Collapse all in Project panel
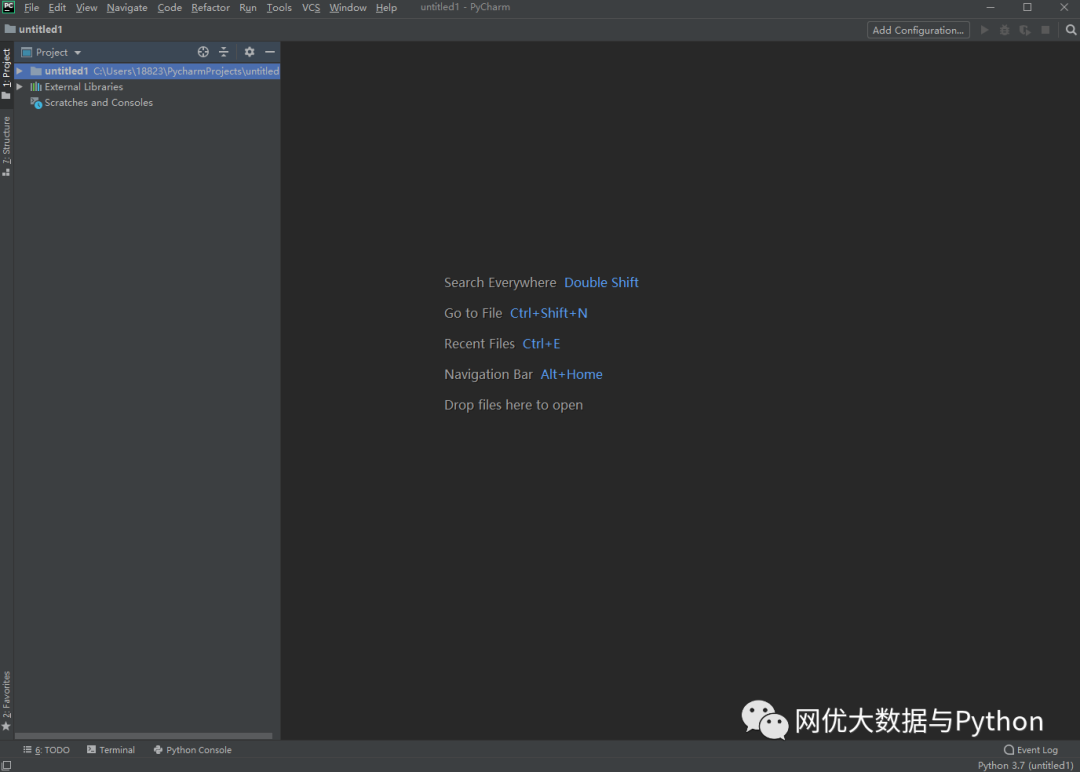This screenshot has height=772, width=1080. pos(224,52)
